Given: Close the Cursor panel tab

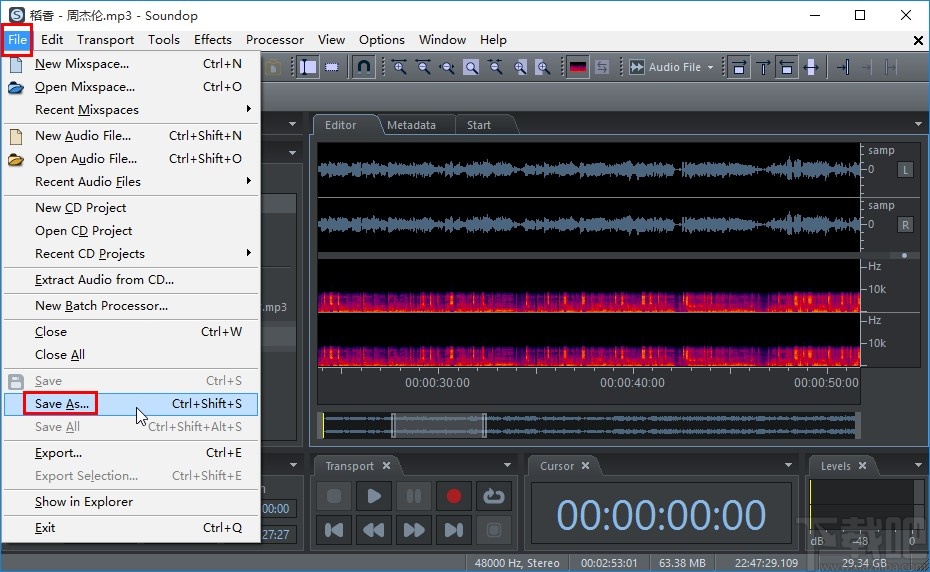Looking at the screenshot, I should 586,466.
